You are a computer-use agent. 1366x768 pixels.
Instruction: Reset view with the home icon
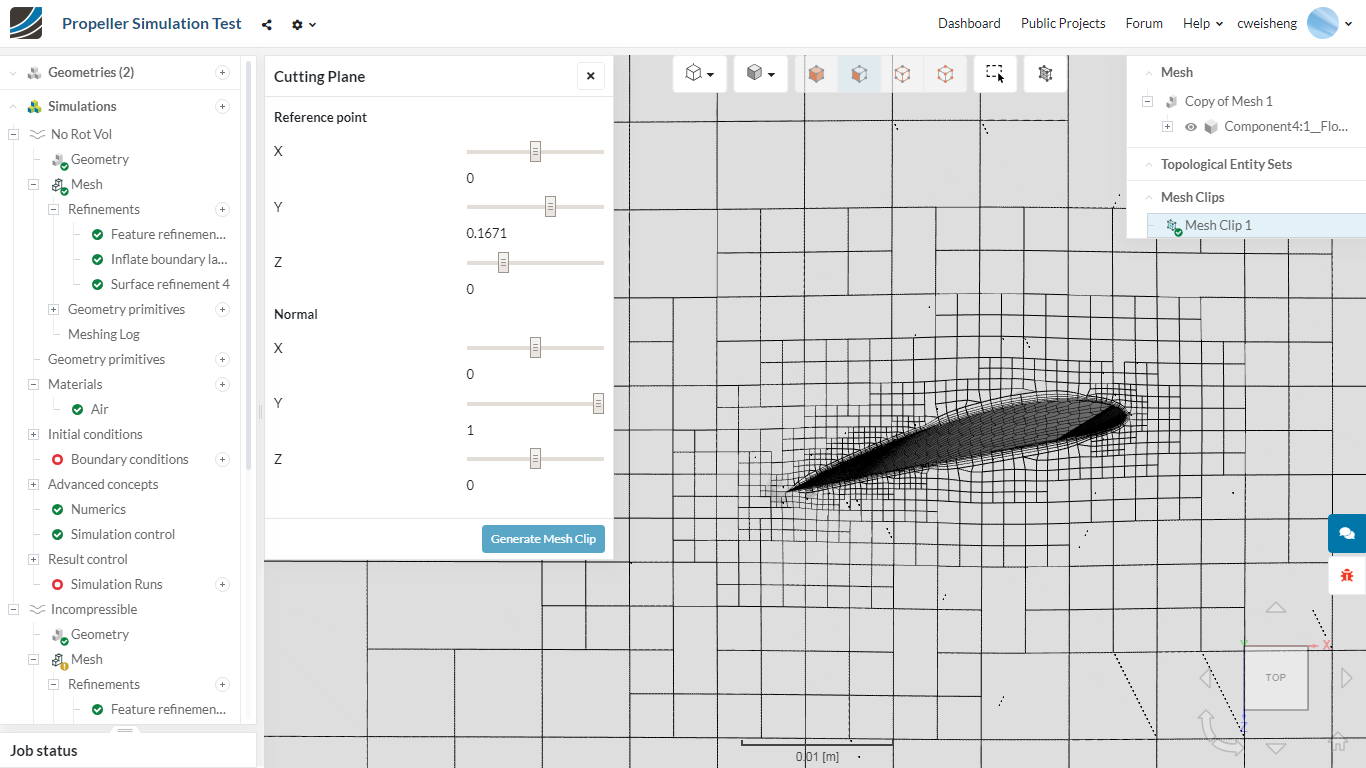tap(1338, 742)
